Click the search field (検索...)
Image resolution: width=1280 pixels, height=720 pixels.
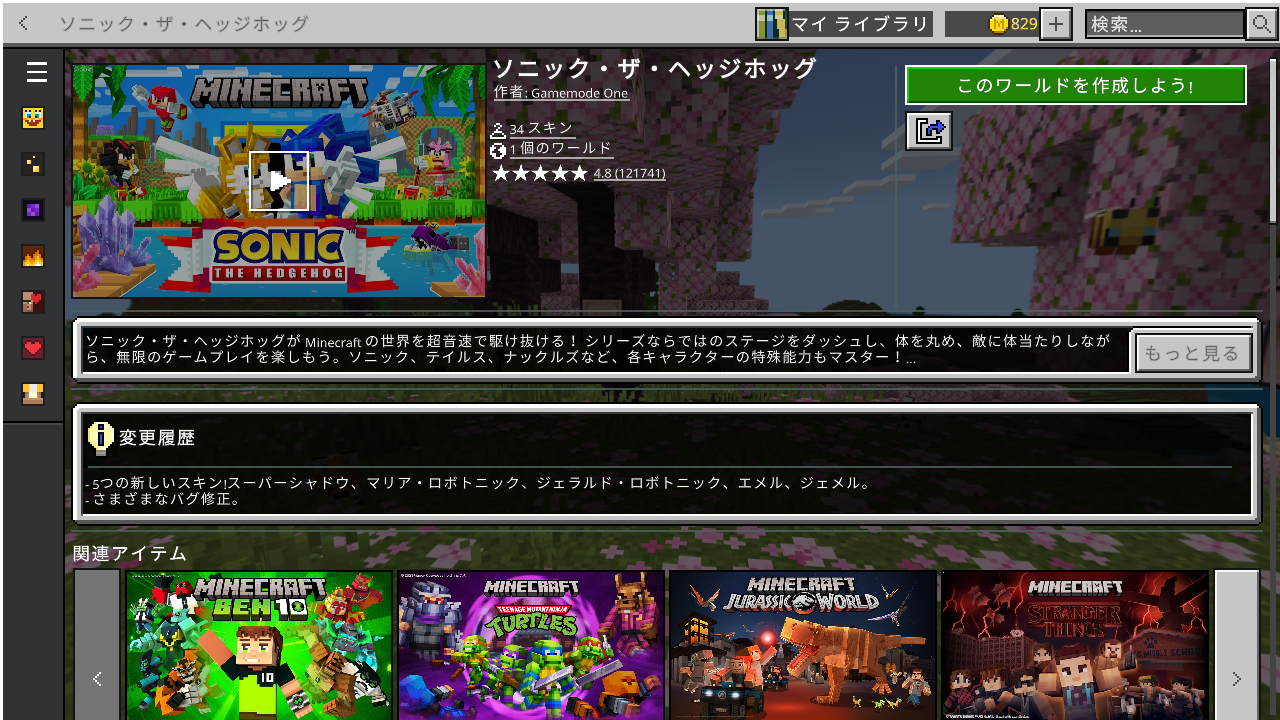point(1165,24)
